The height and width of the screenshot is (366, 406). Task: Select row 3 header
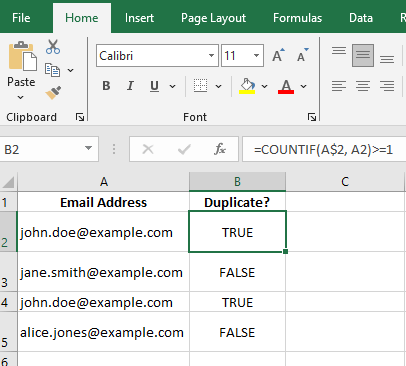[8, 272]
